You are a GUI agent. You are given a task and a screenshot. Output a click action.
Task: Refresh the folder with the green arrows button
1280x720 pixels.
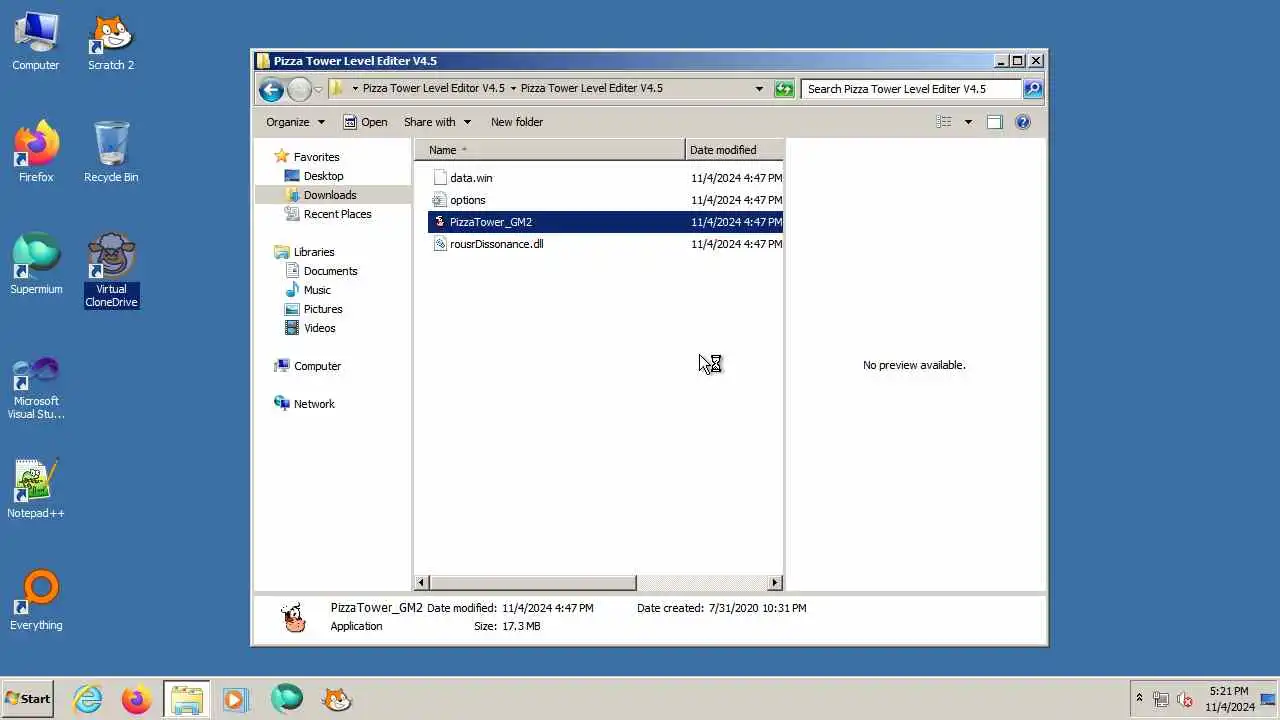(784, 89)
